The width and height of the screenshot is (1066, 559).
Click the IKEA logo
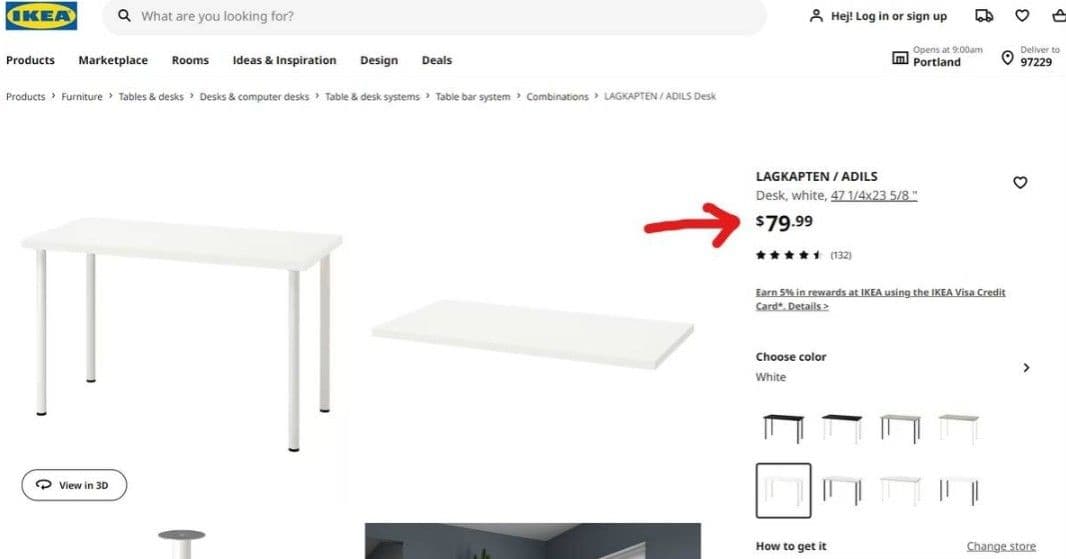click(x=41, y=16)
